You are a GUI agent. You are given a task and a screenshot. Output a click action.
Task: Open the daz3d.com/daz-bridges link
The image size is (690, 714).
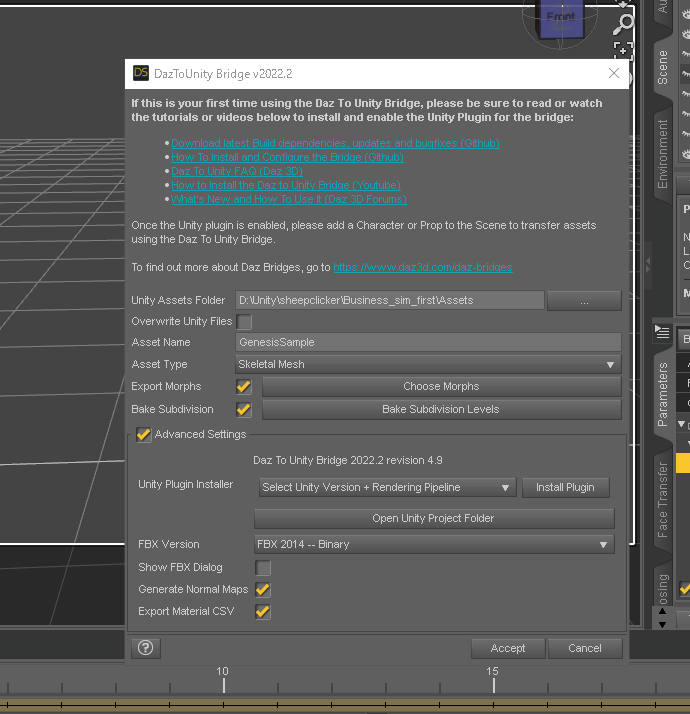tap(423, 267)
